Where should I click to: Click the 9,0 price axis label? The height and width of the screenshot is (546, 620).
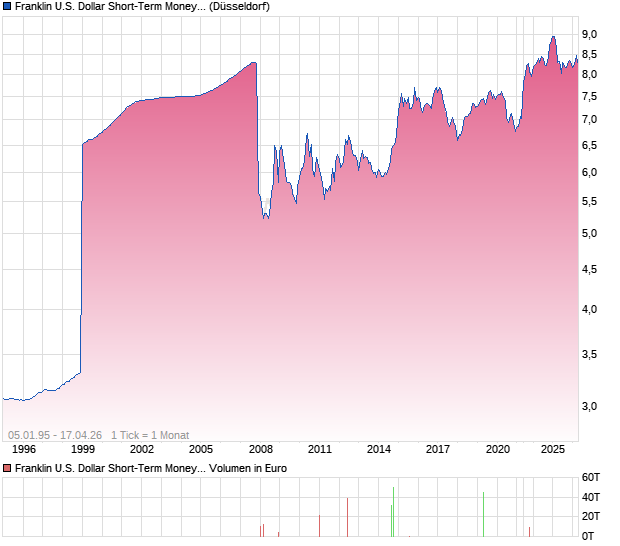click(589, 34)
